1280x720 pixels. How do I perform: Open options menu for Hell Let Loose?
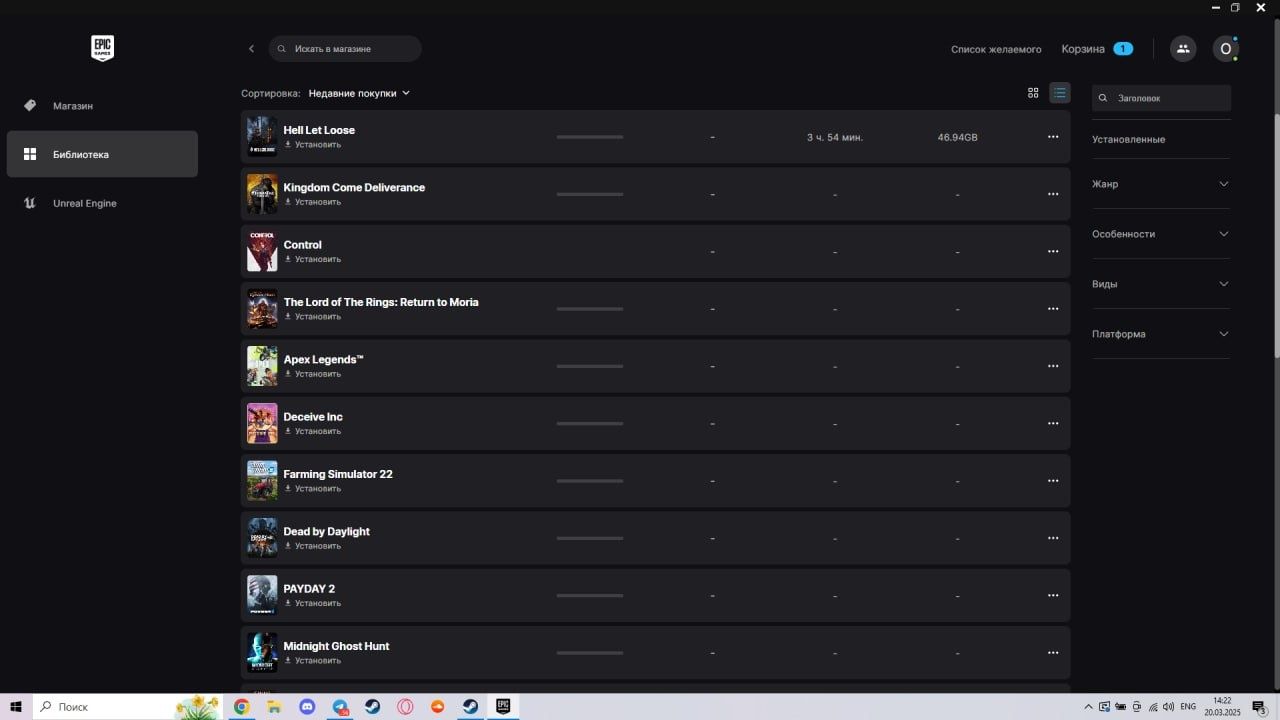1053,137
